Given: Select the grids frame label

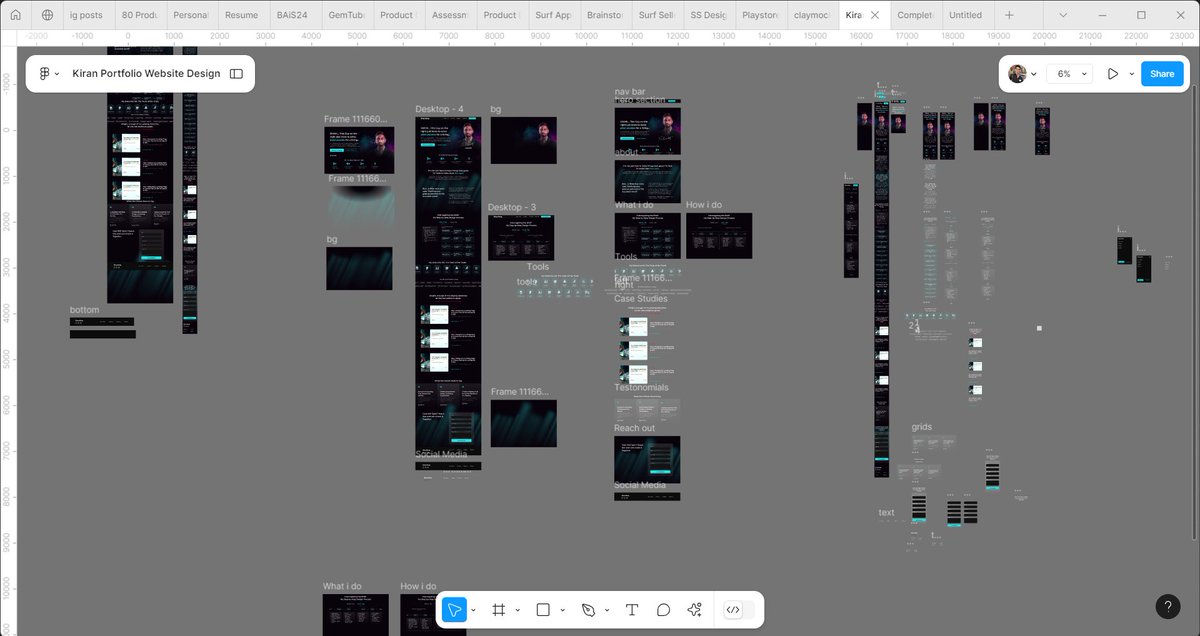Looking at the screenshot, I should [921, 427].
